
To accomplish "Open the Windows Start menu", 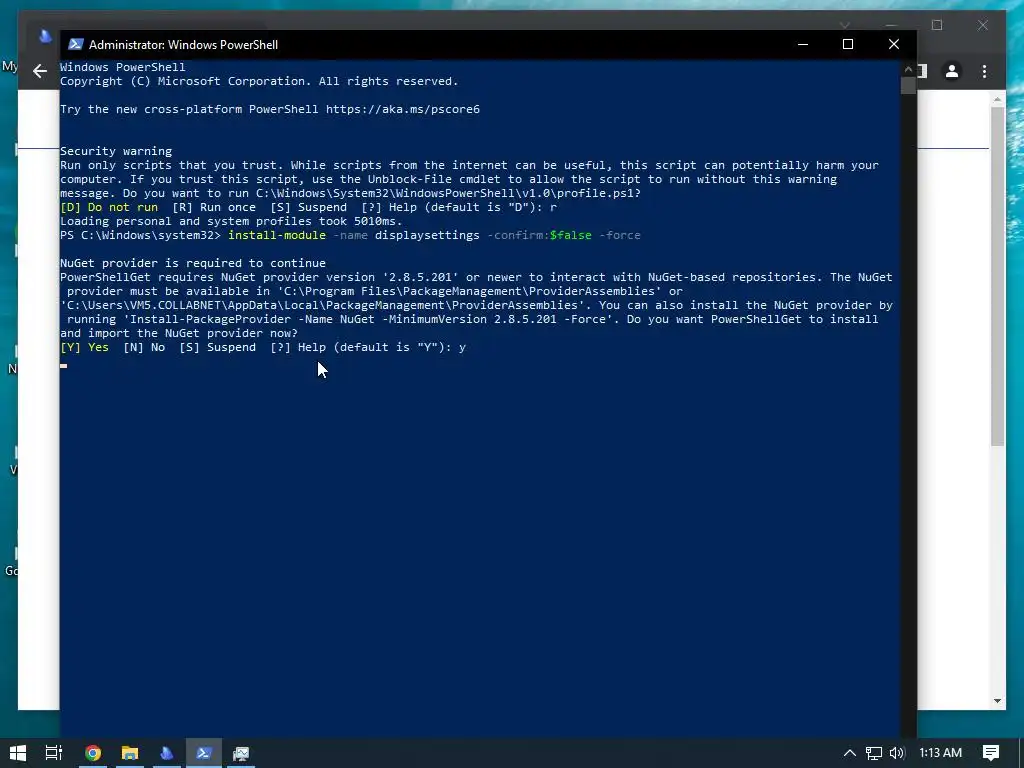I will (18, 753).
